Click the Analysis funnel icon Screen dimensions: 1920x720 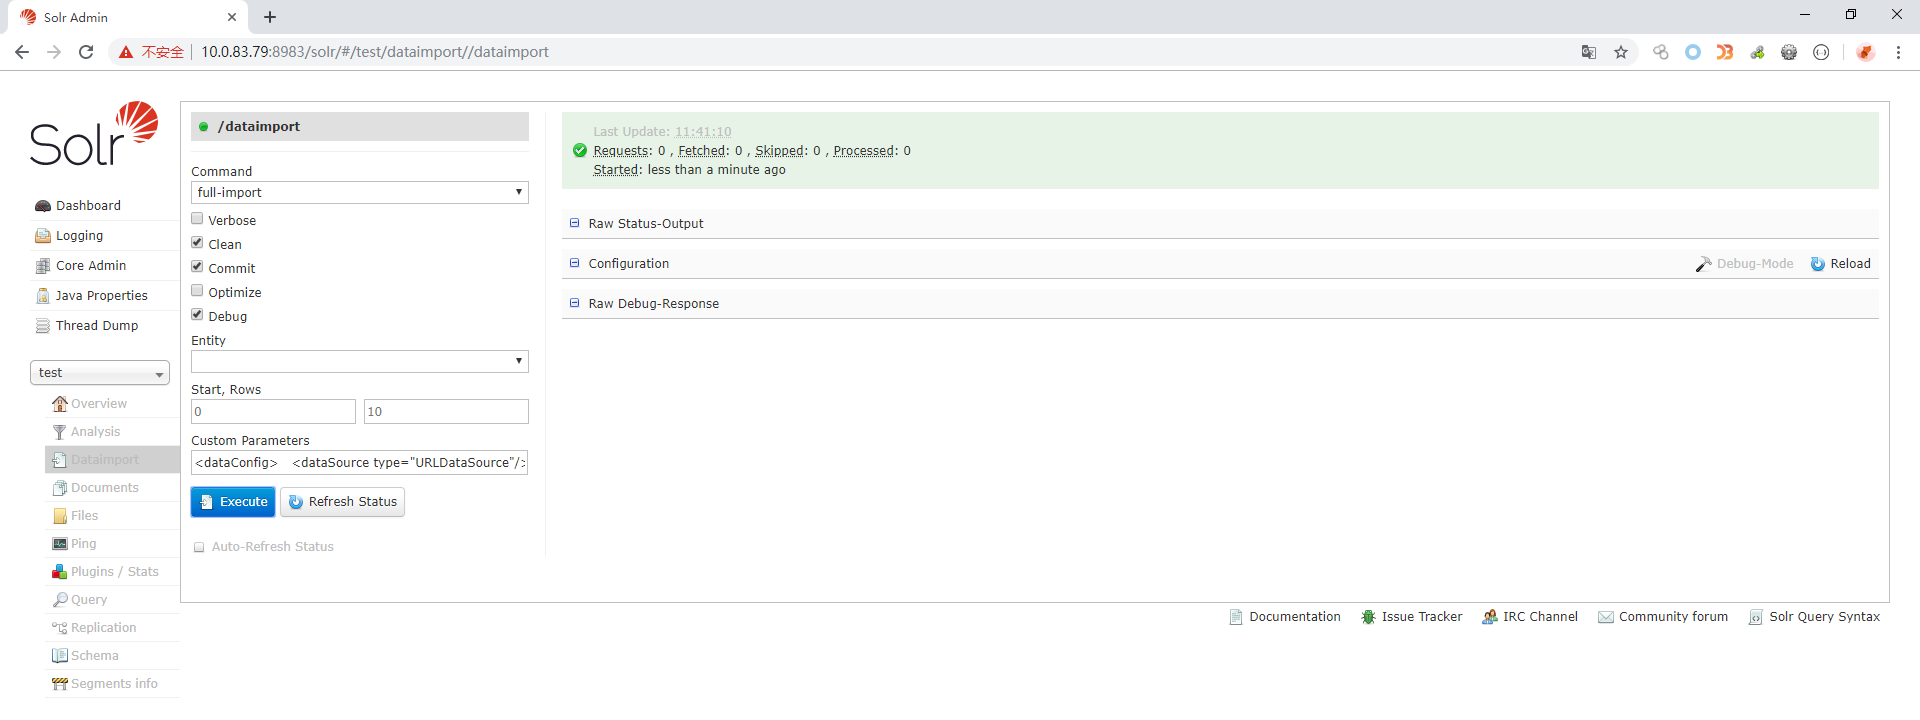click(60, 432)
